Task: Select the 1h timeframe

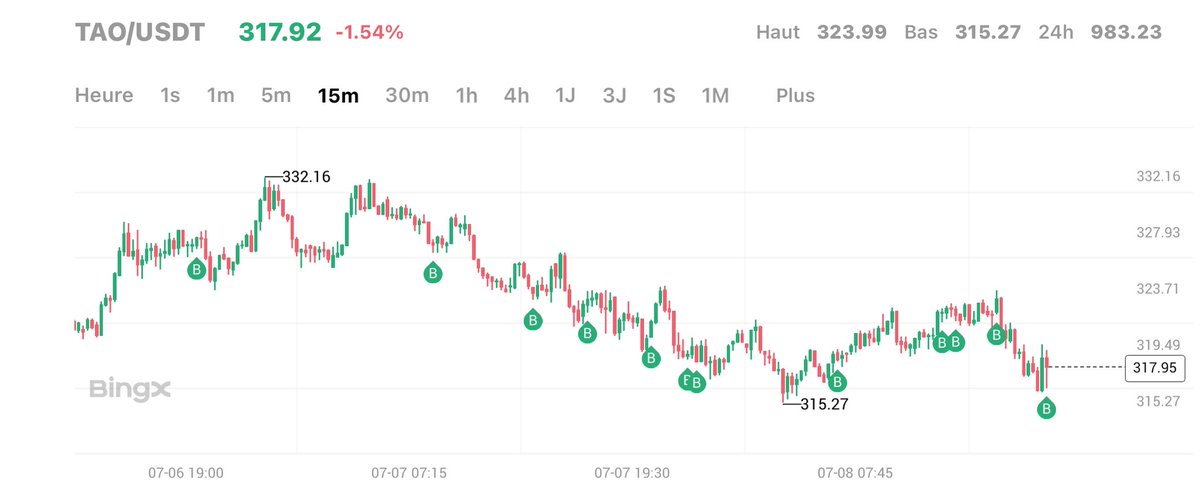Action: 466,95
